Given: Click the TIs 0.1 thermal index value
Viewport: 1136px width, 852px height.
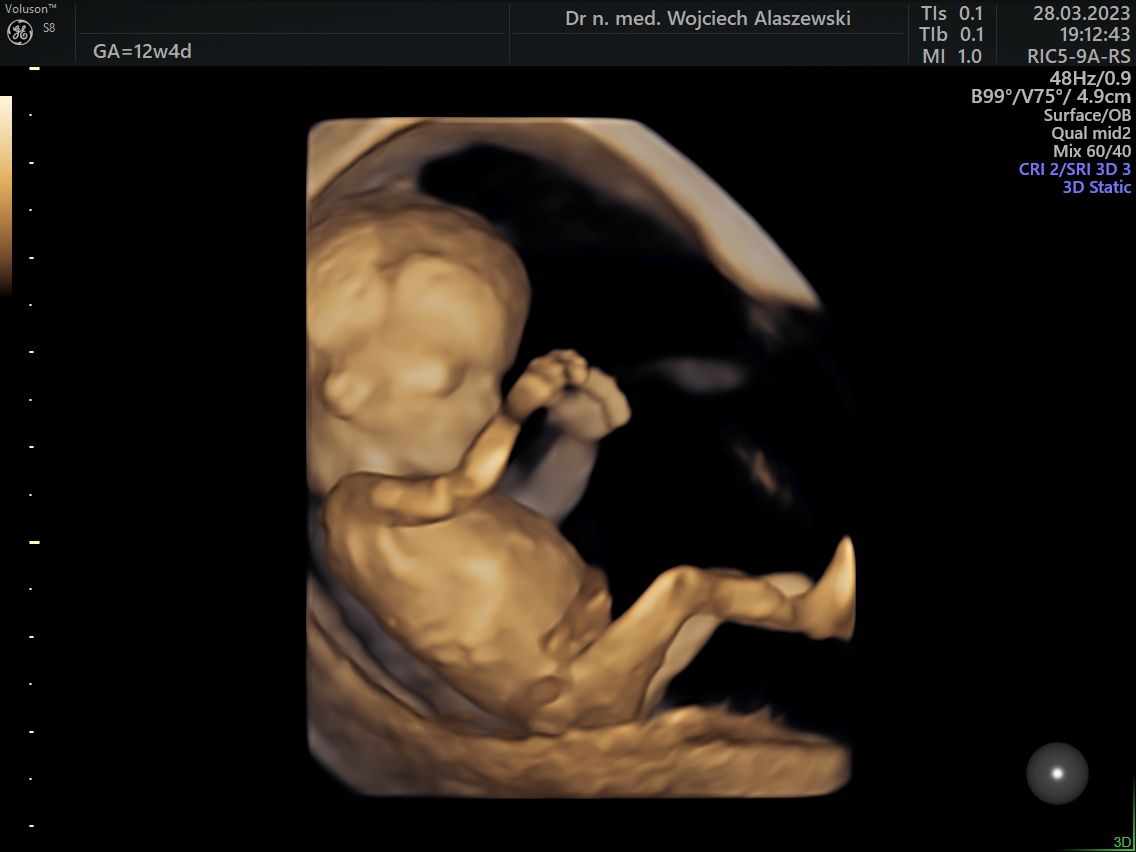Looking at the screenshot, I should point(952,14).
